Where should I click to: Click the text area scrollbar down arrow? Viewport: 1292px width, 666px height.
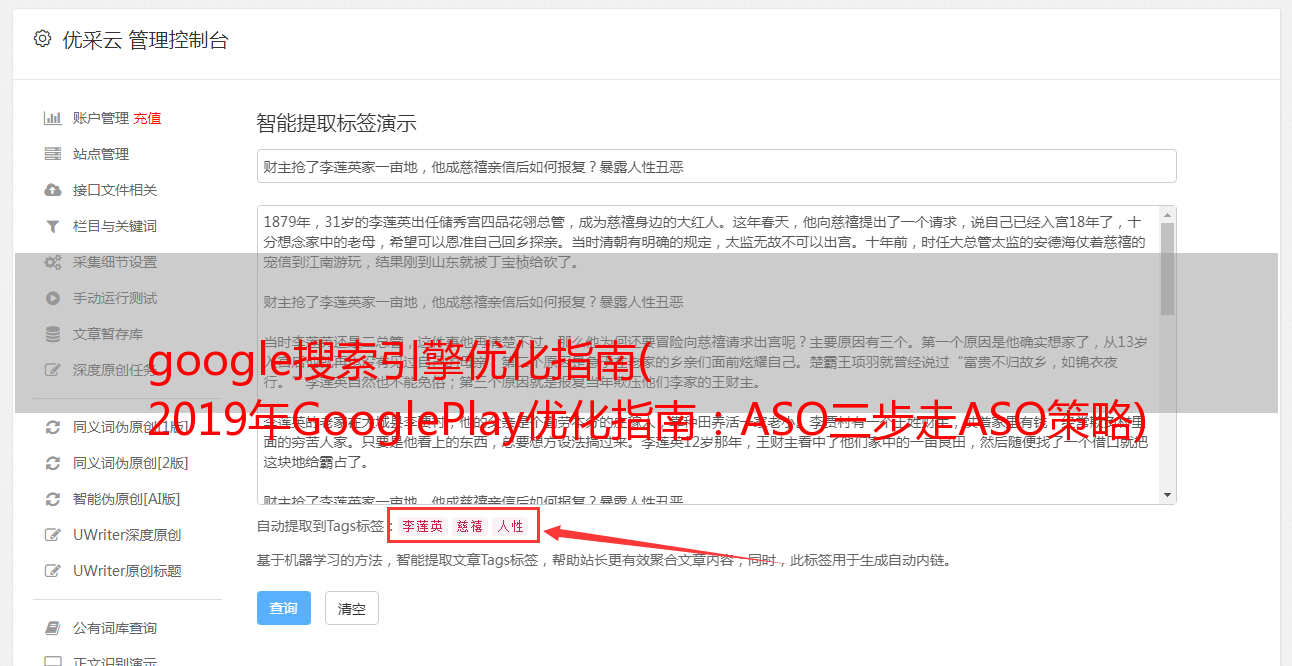pyautogui.click(x=1168, y=495)
